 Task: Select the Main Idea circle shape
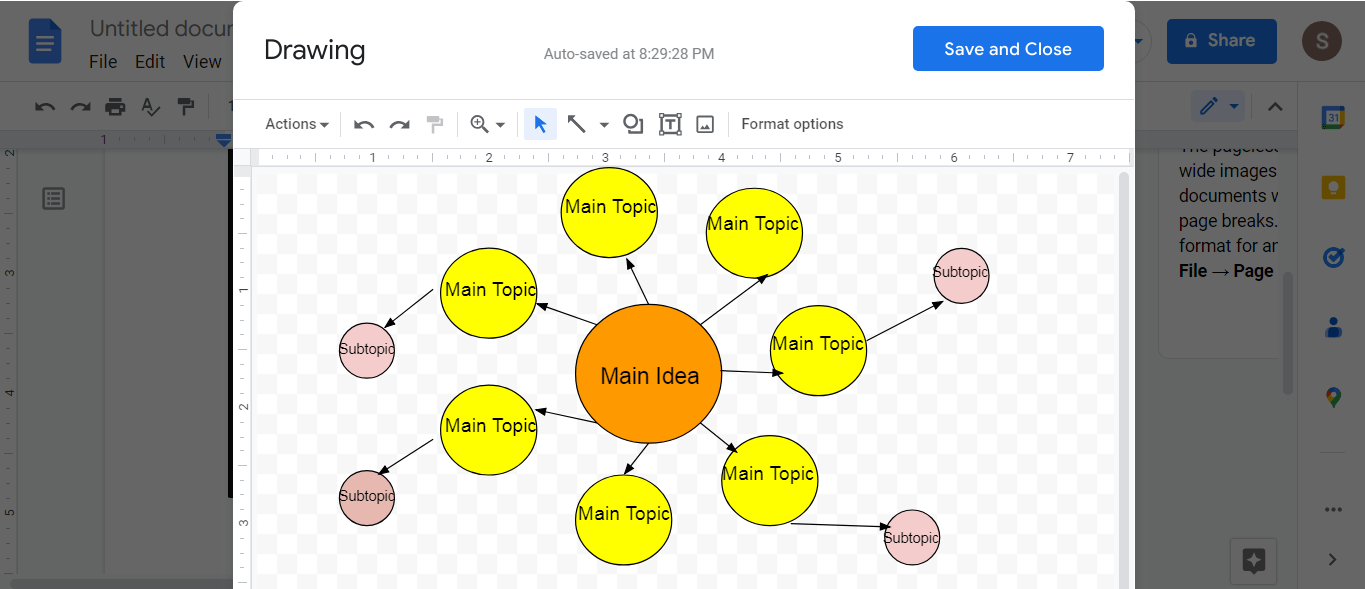pos(648,376)
